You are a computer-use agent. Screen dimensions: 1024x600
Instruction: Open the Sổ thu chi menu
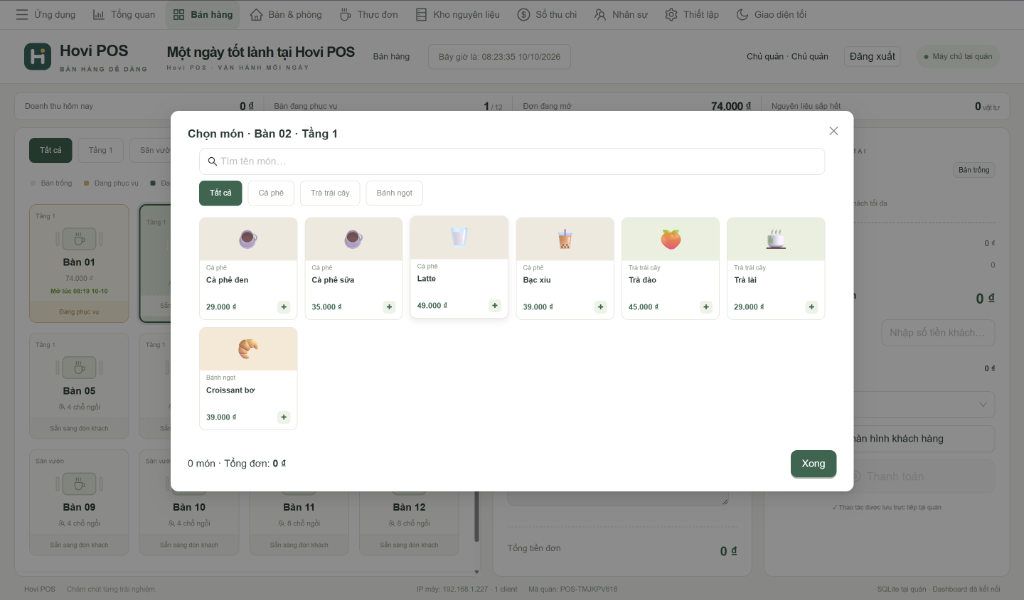point(547,14)
